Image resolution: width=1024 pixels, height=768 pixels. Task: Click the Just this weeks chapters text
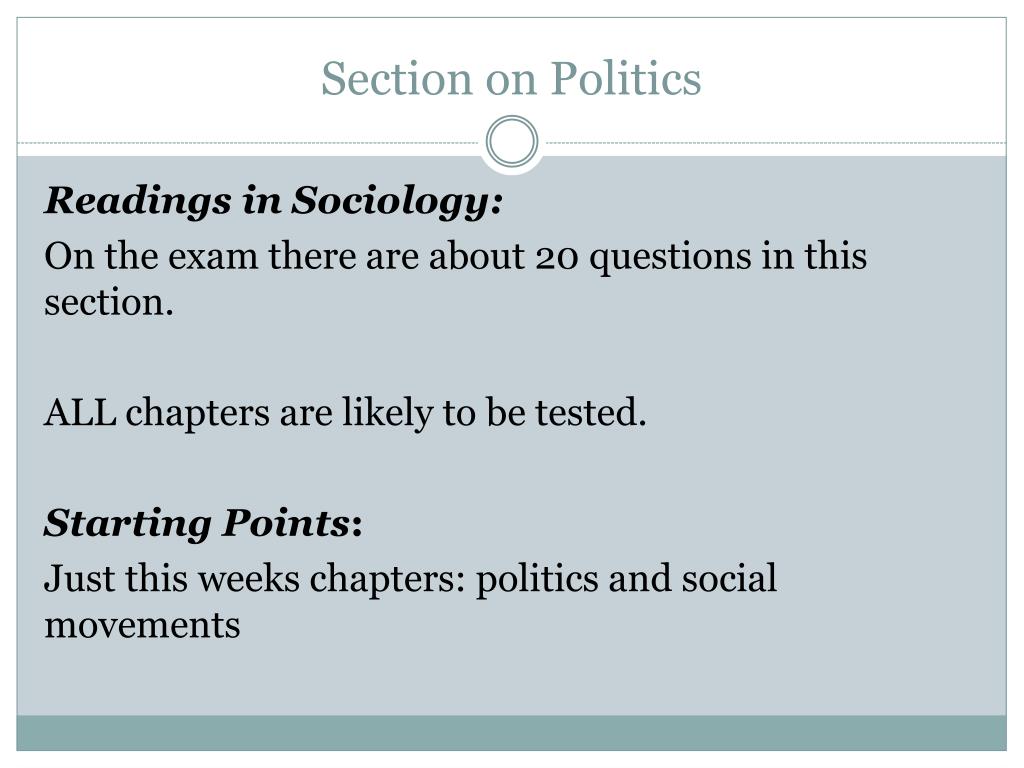410,601
